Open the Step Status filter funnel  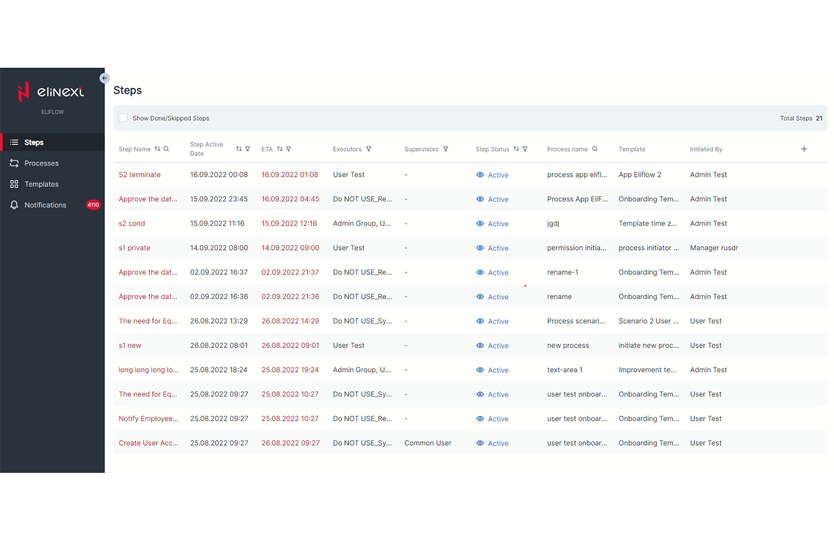[x=525, y=149]
